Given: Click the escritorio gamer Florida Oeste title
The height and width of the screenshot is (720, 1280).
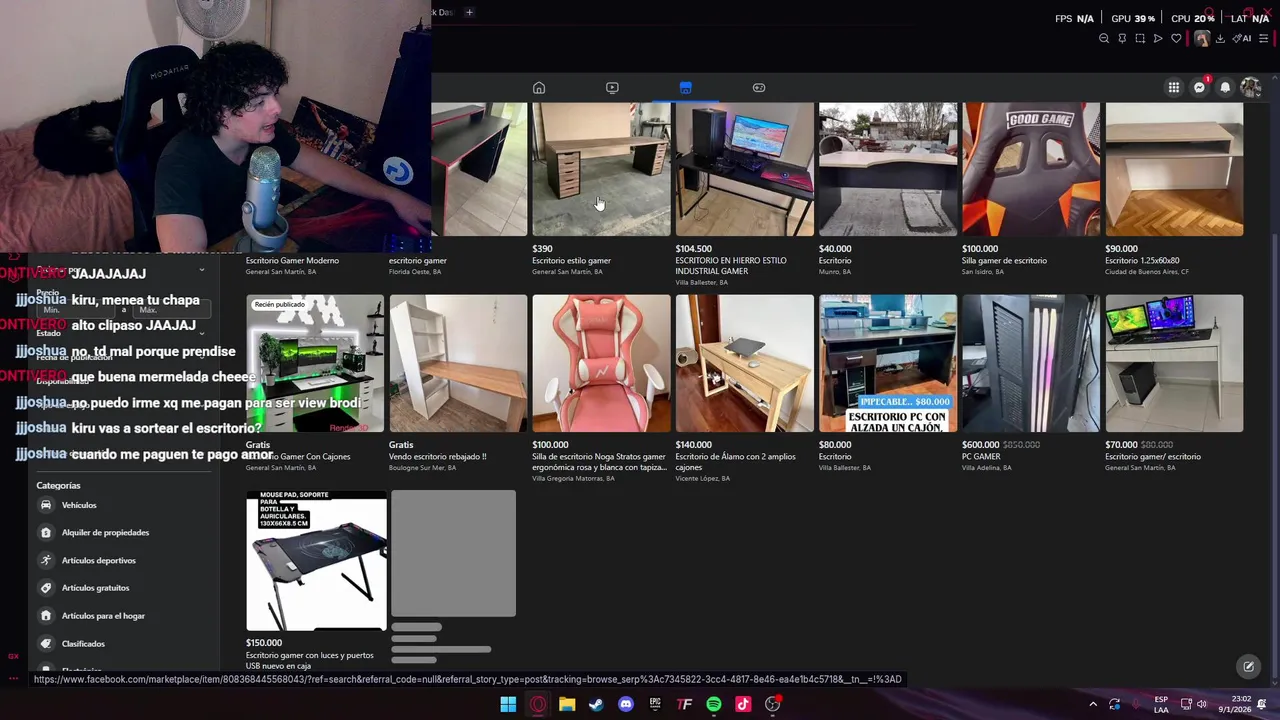Looking at the screenshot, I should click(418, 261).
